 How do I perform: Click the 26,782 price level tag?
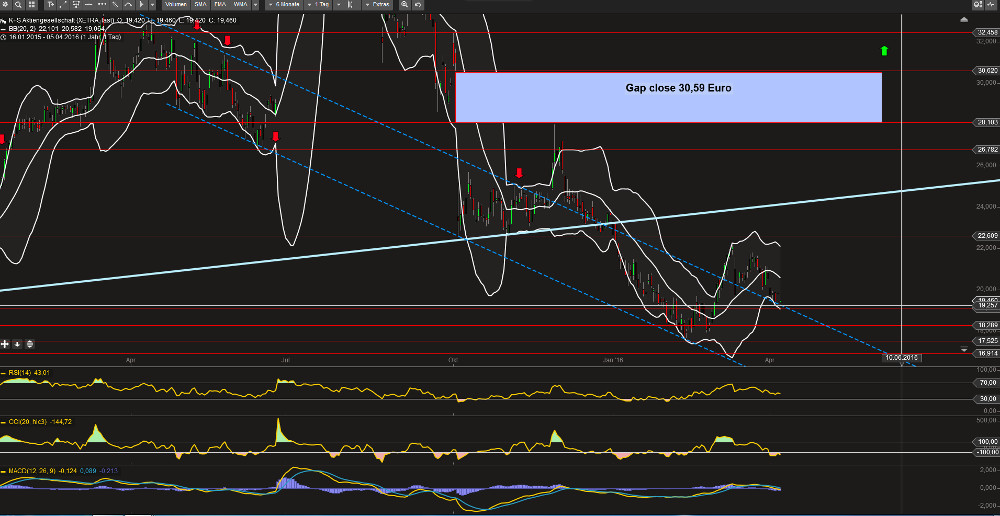[987, 149]
